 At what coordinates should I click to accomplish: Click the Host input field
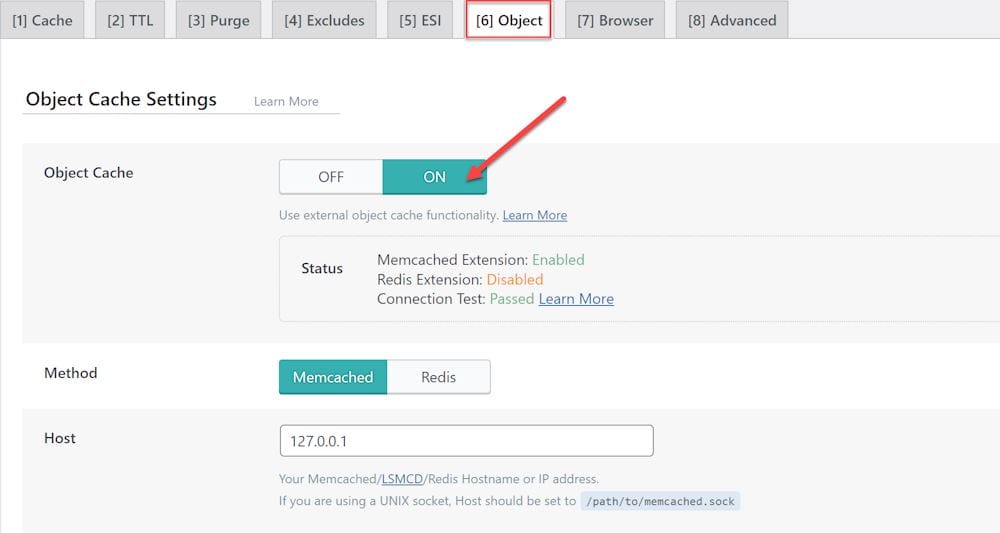click(x=466, y=441)
